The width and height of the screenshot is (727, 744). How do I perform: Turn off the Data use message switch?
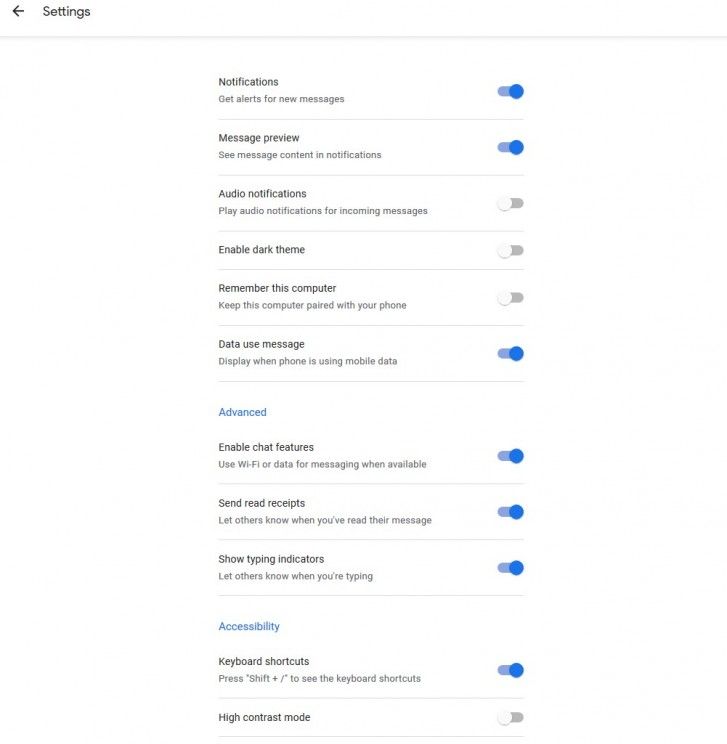[510, 353]
